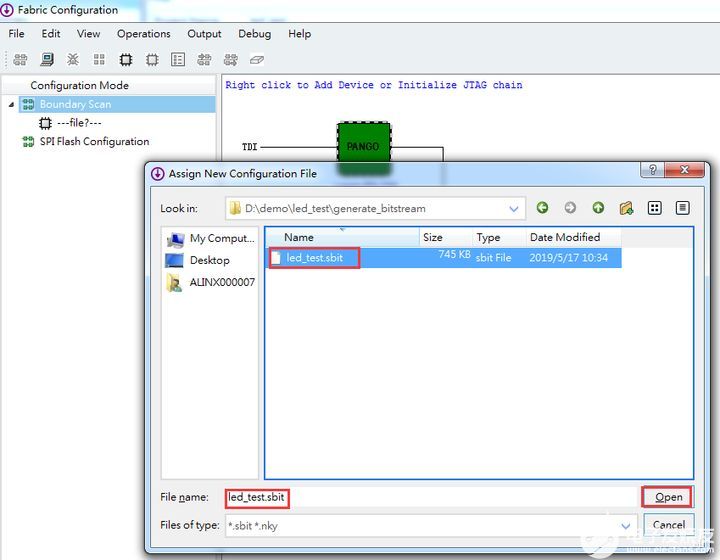Close the Assign New Configuration File dialog
The image size is (720, 560).
pyautogui.click(x=684, y=170)
